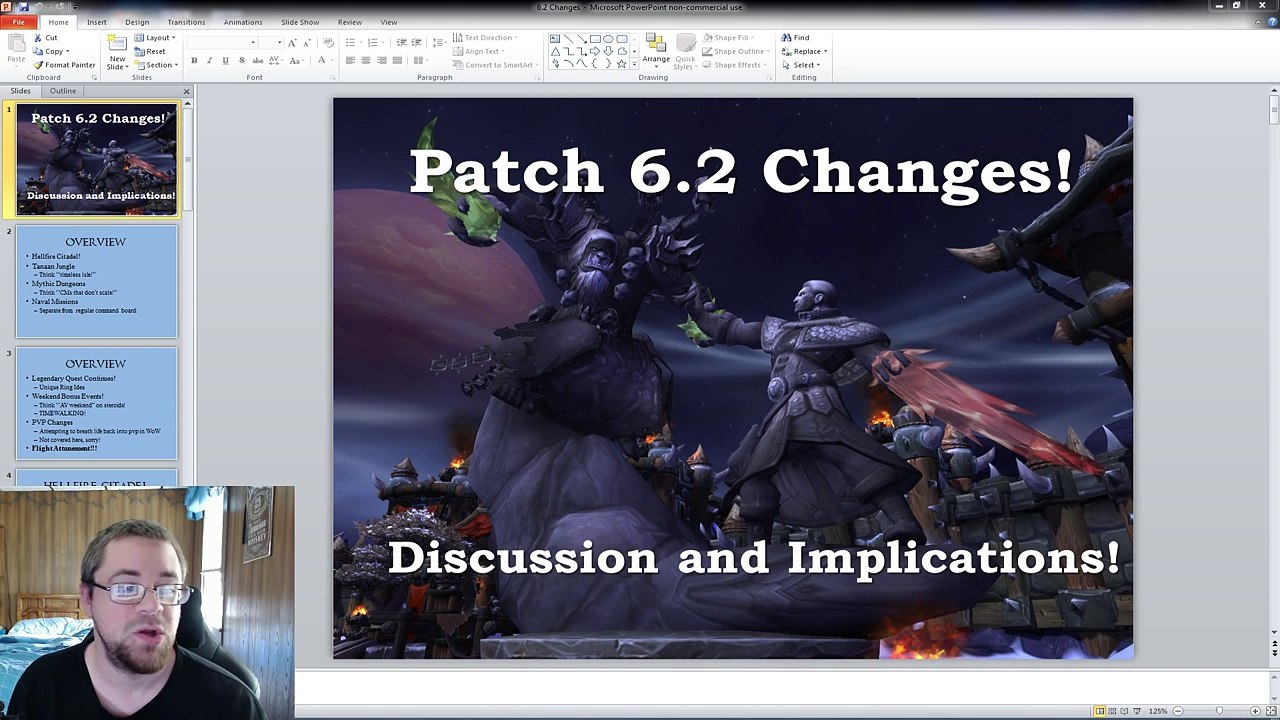
Task: Select slide 3 Overview thumbnail
Action: [97, 404]
